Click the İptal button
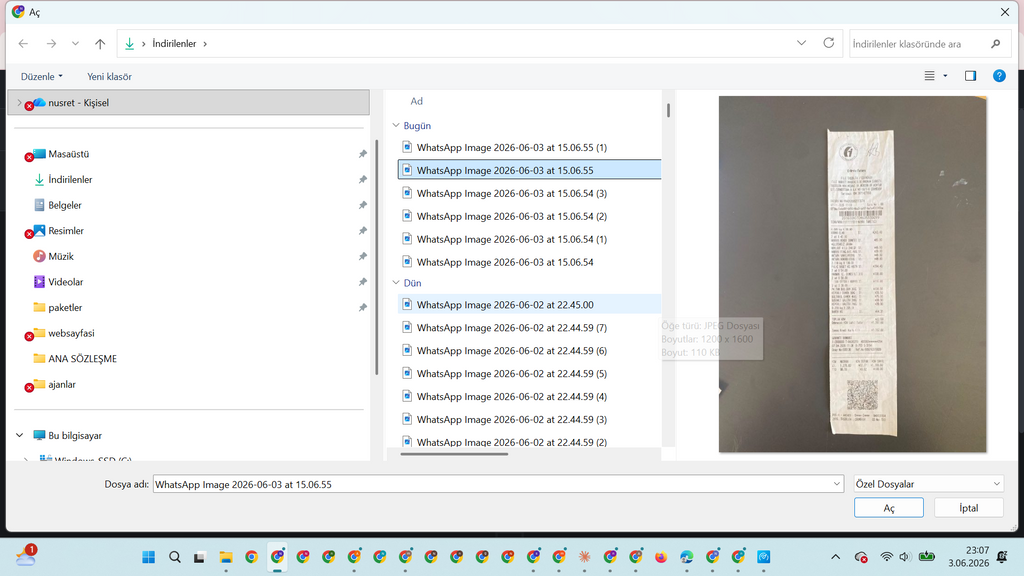The width and height of the screenshot is (1024, 576). [968, 507]
